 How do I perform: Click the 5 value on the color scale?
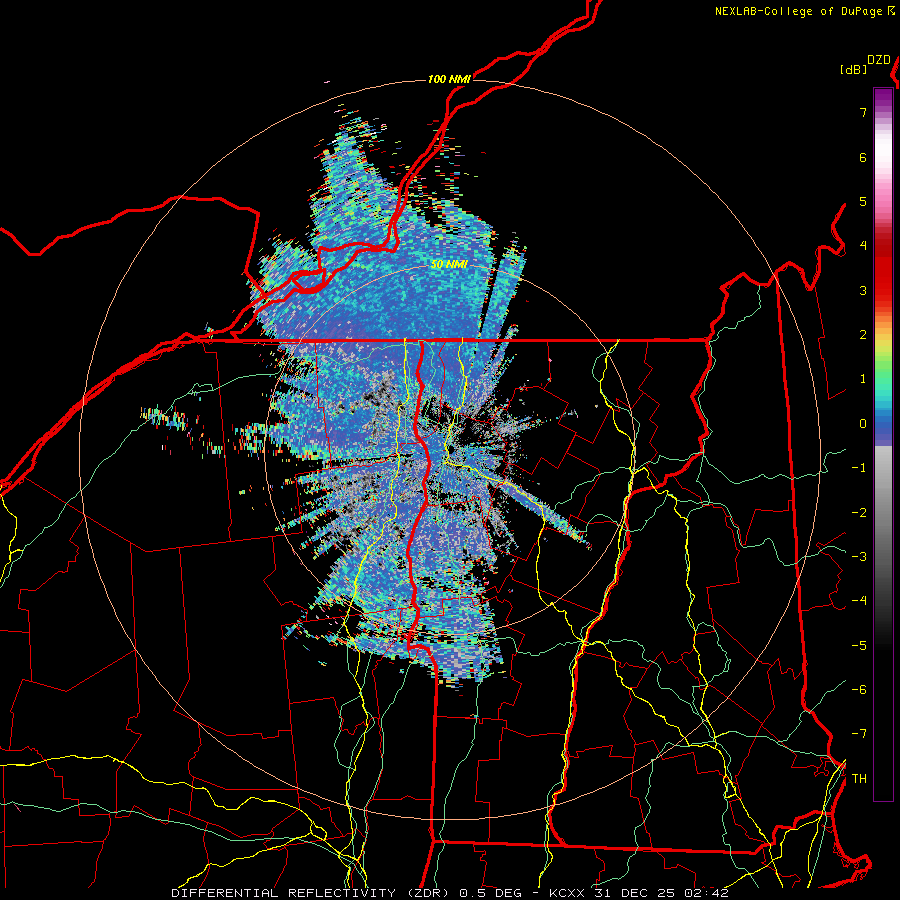pos(863,201)
